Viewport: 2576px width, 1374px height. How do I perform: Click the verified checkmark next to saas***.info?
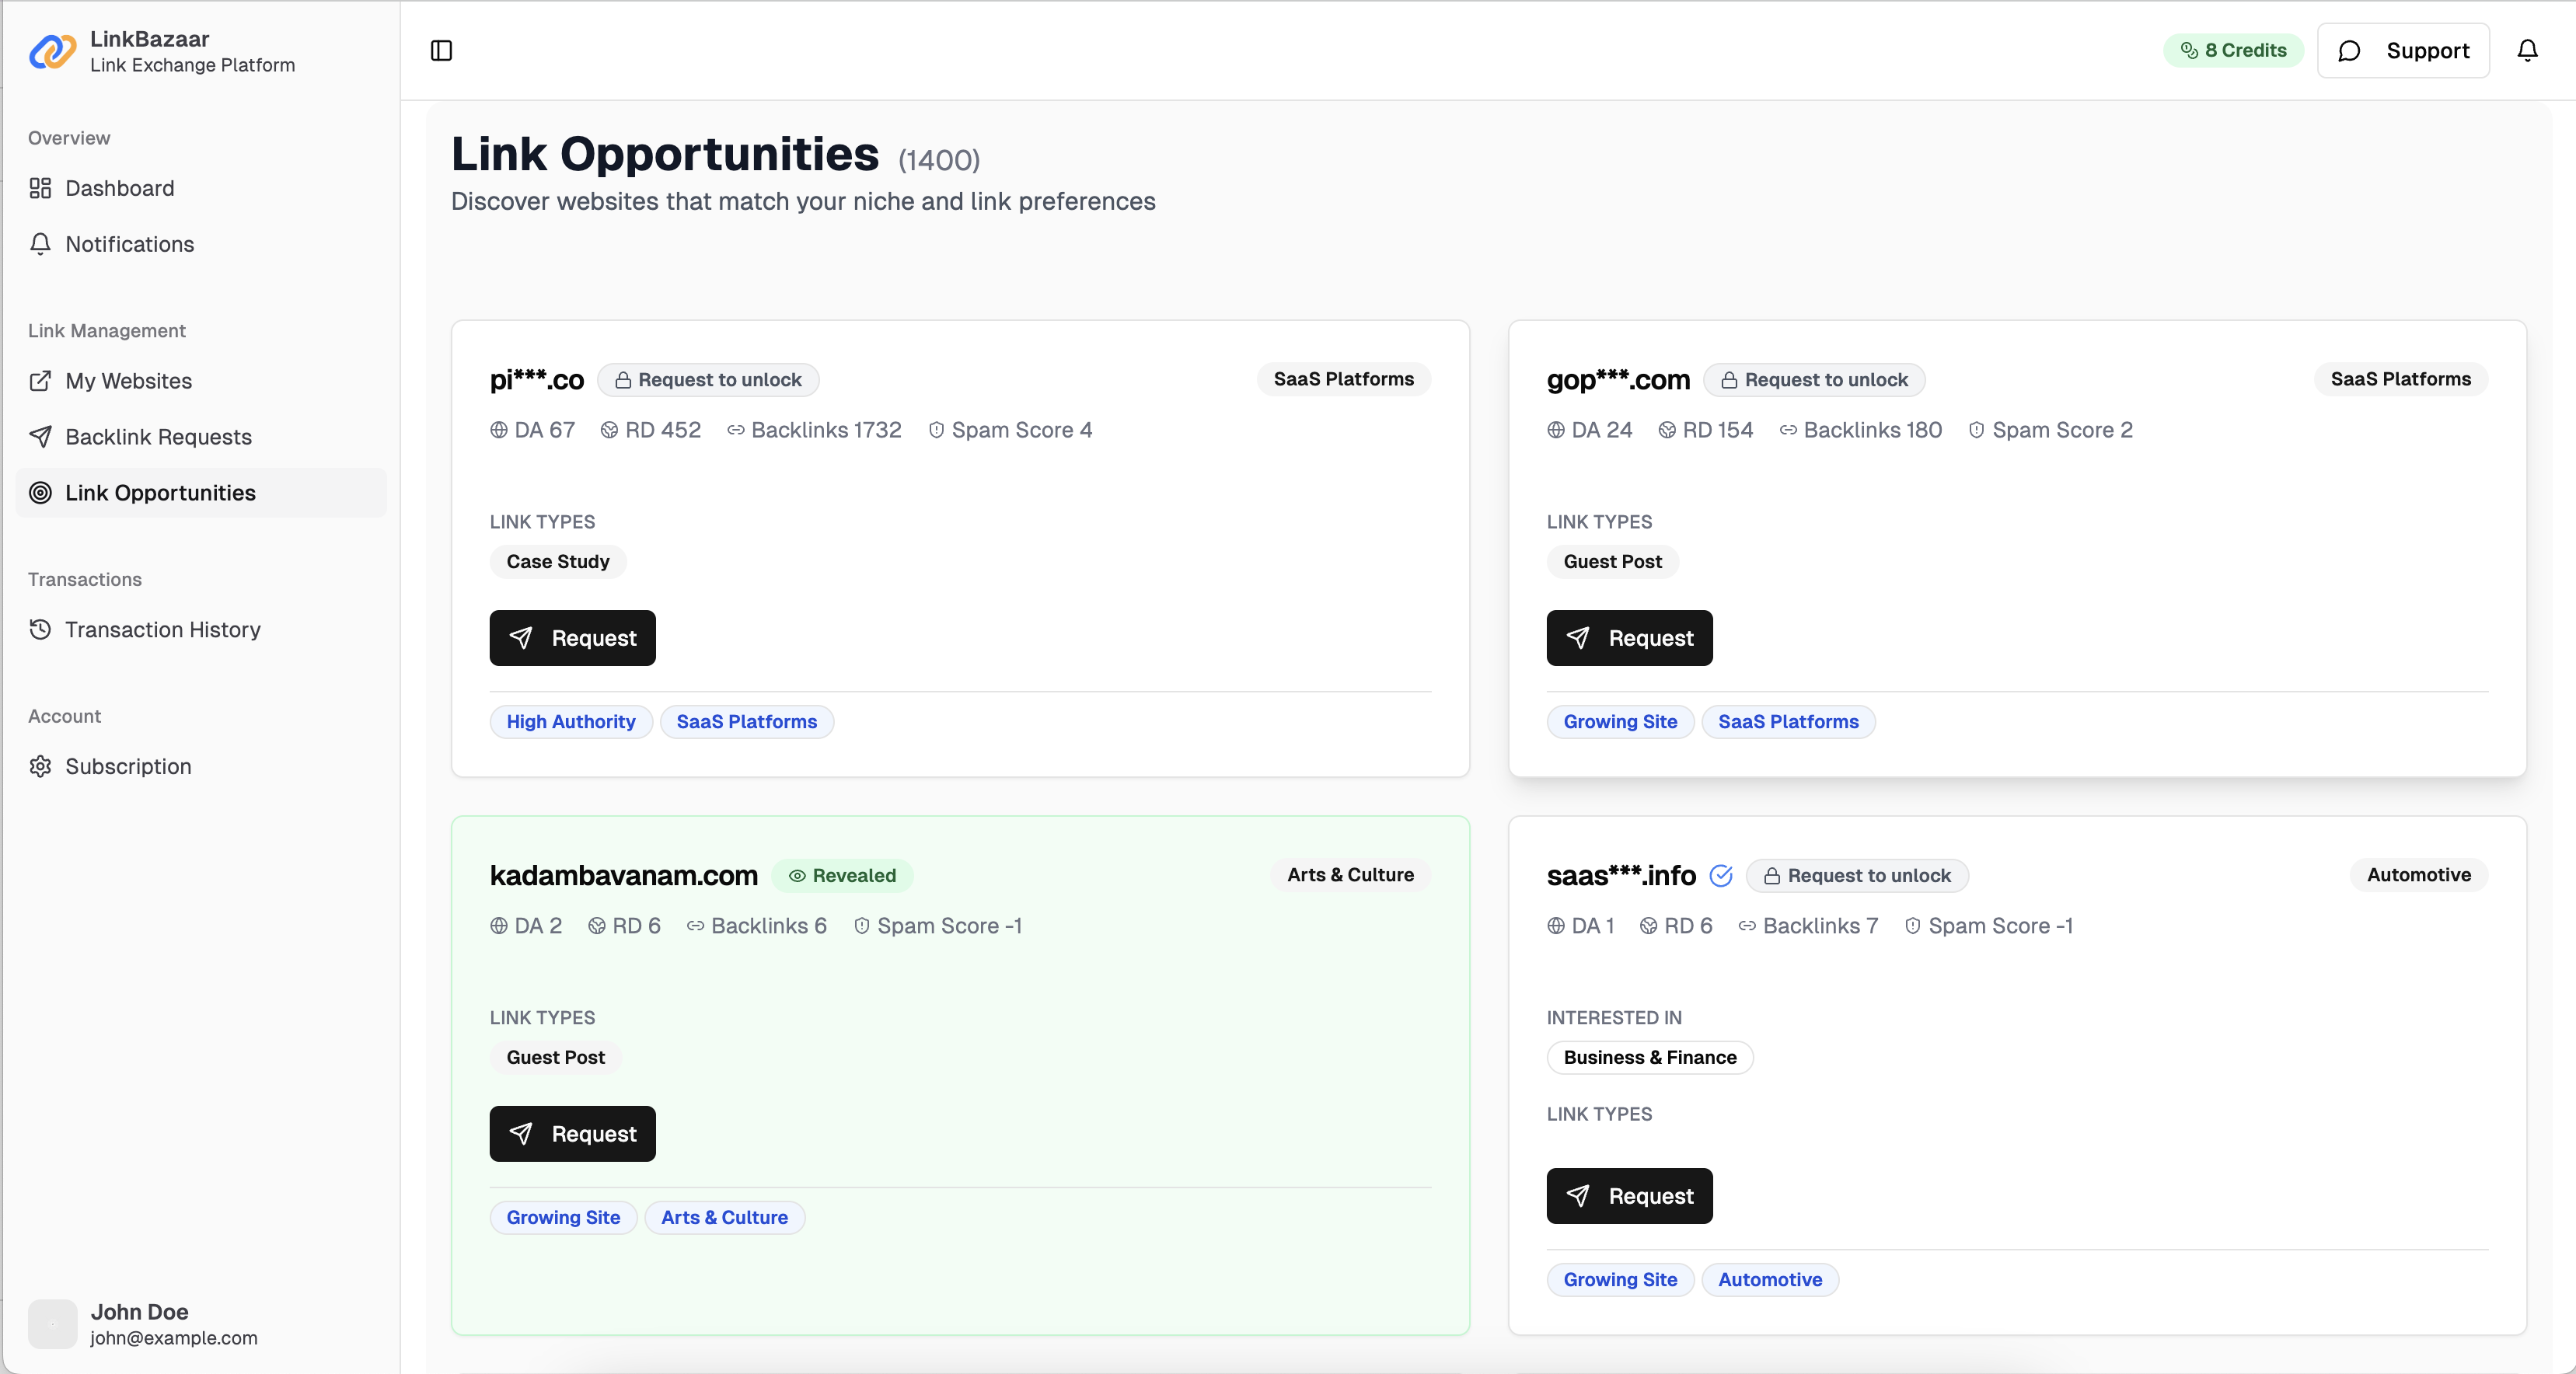1722,875
